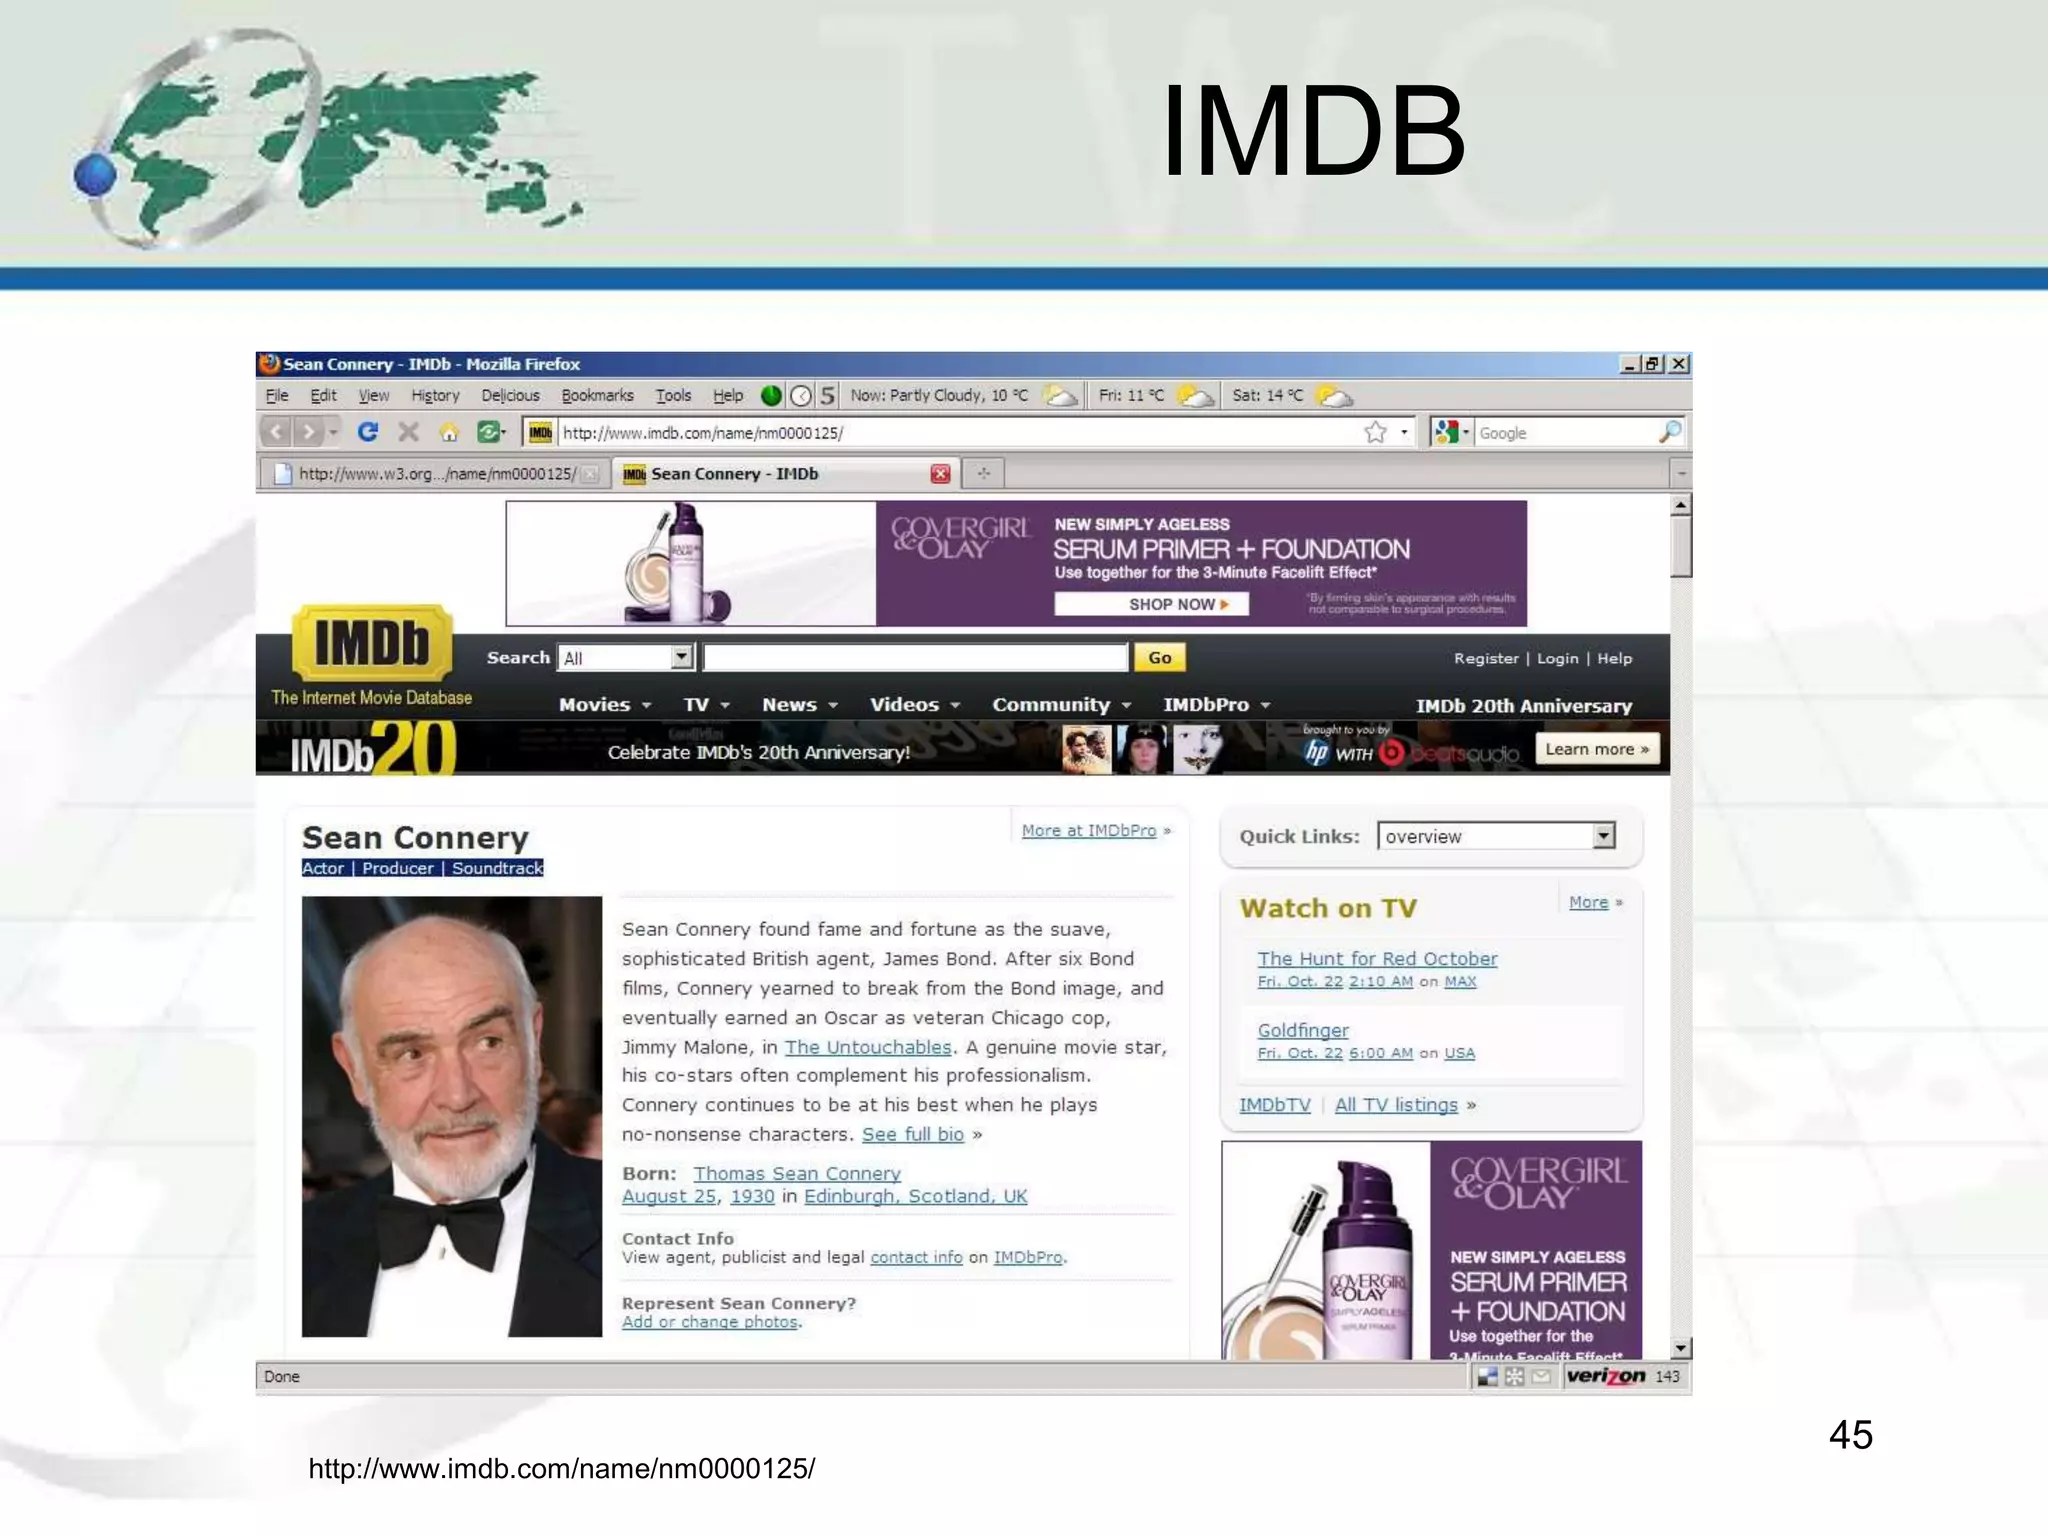The width and height of the screenshot is (2048, 1536).
Task: Click the Firefox icon in the title bar
Action: [x=269, y=363]
